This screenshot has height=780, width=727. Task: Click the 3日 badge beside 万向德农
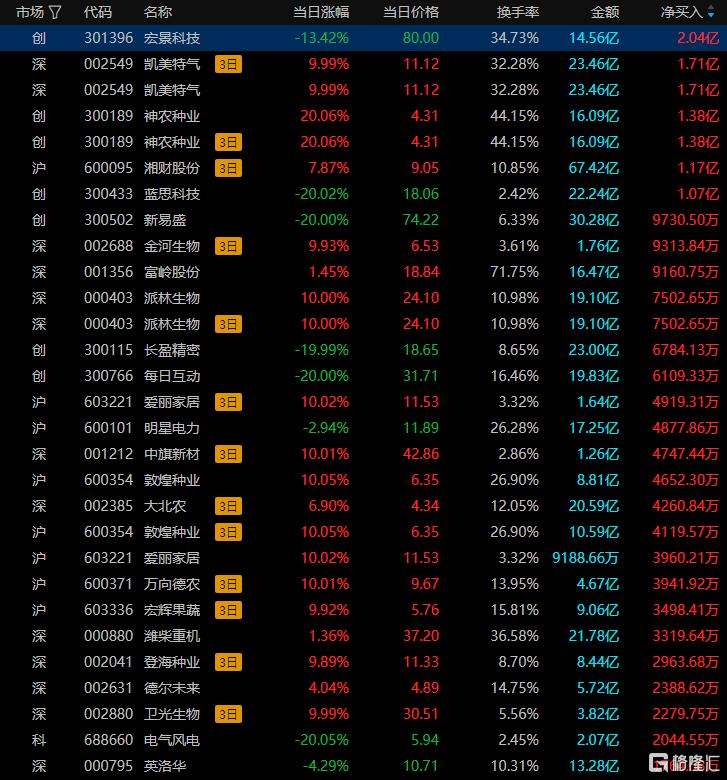click(x=228, y=584)
